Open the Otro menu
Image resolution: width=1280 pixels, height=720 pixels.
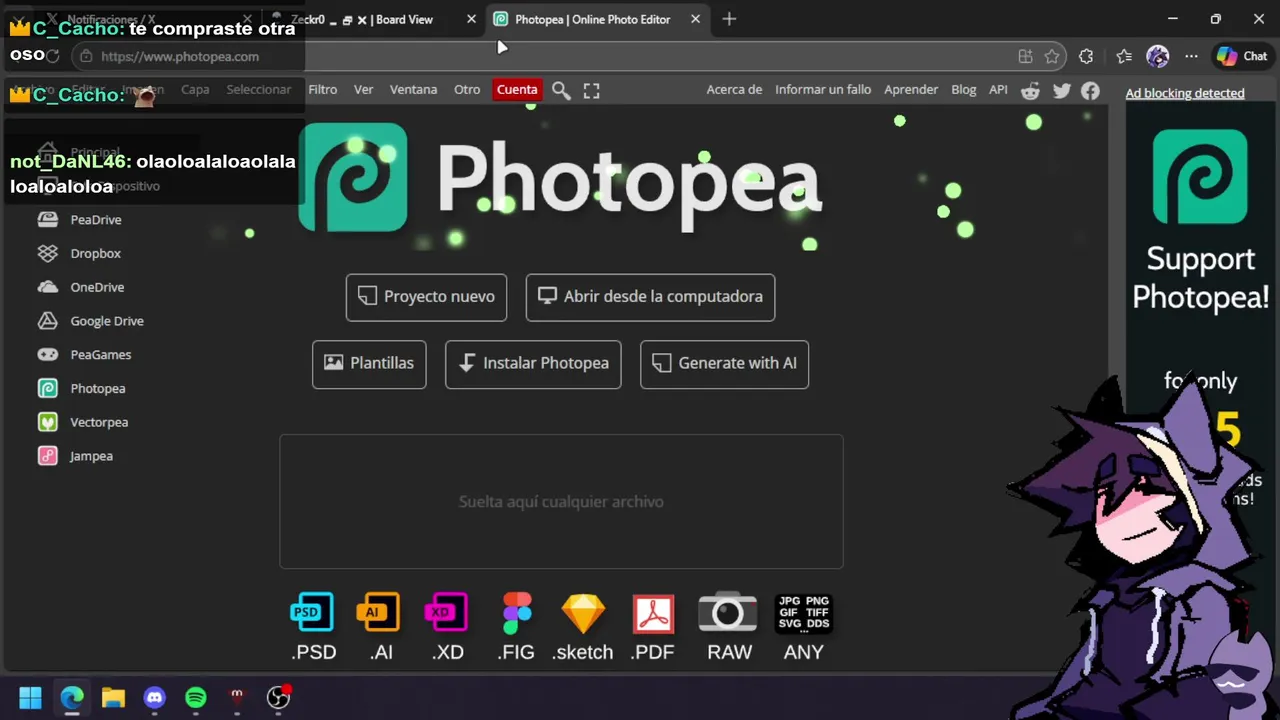[x=467, y=90]
